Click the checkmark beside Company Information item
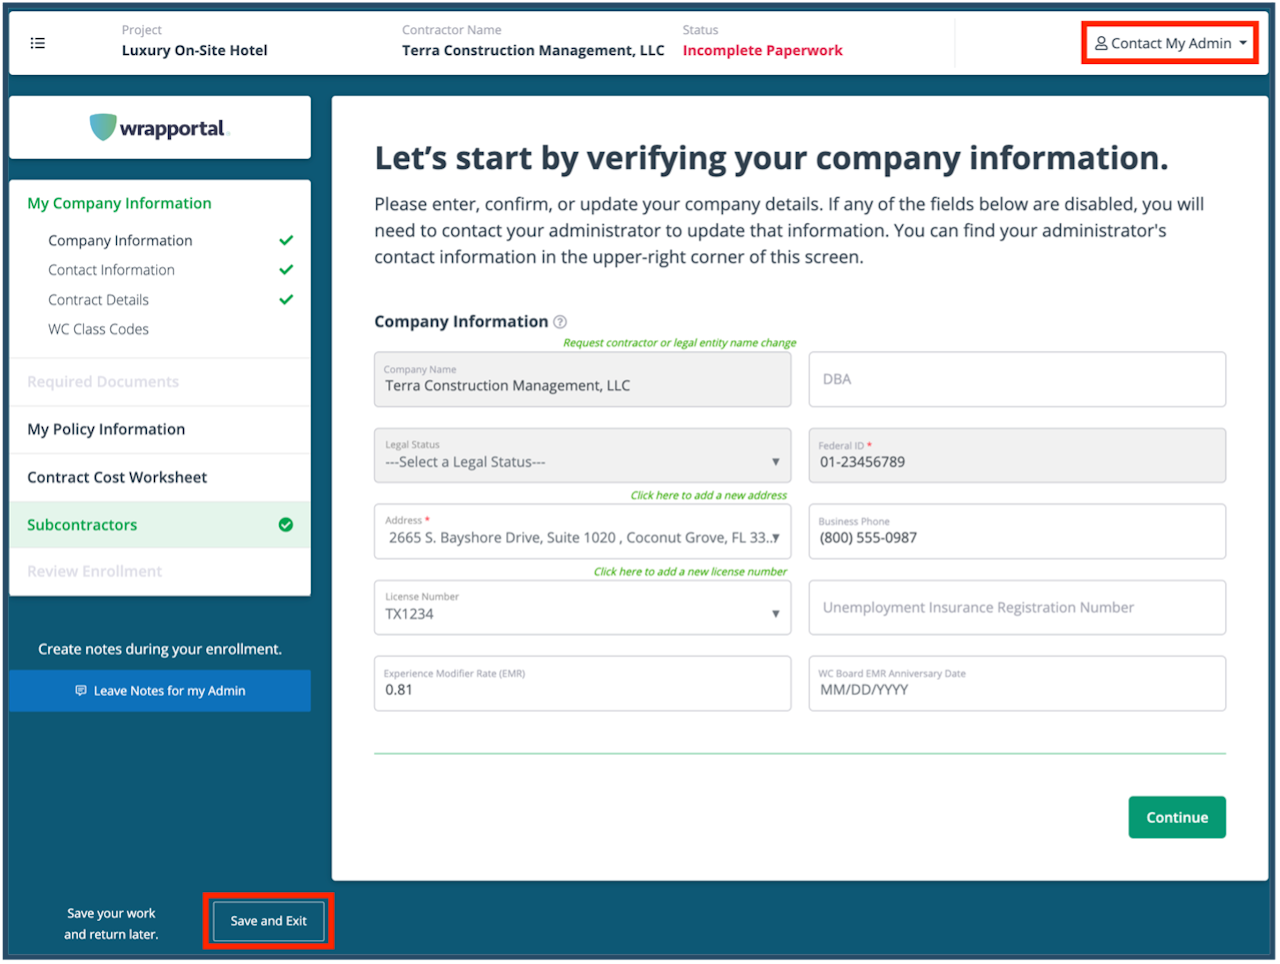The height and width of the screenshot is (964, 1280). pyautogui.click(x=286, y=240)
